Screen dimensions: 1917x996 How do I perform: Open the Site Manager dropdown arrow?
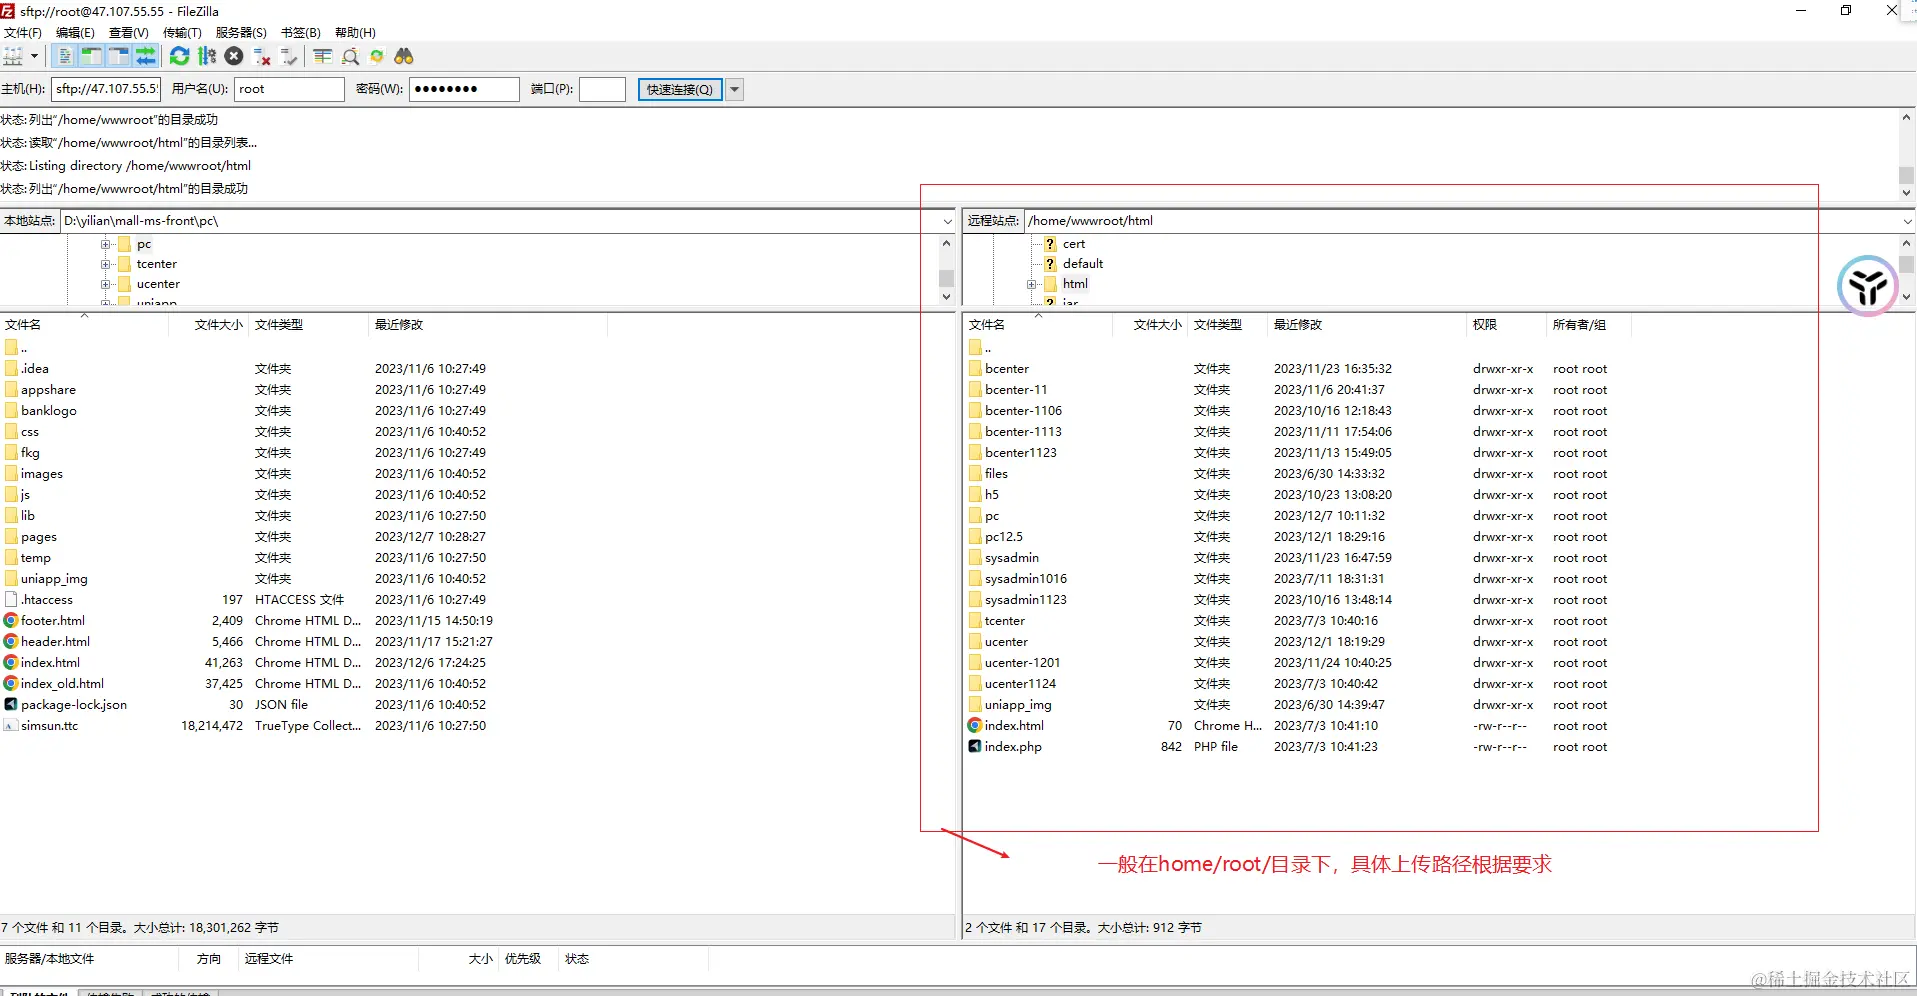coord(34,56)
